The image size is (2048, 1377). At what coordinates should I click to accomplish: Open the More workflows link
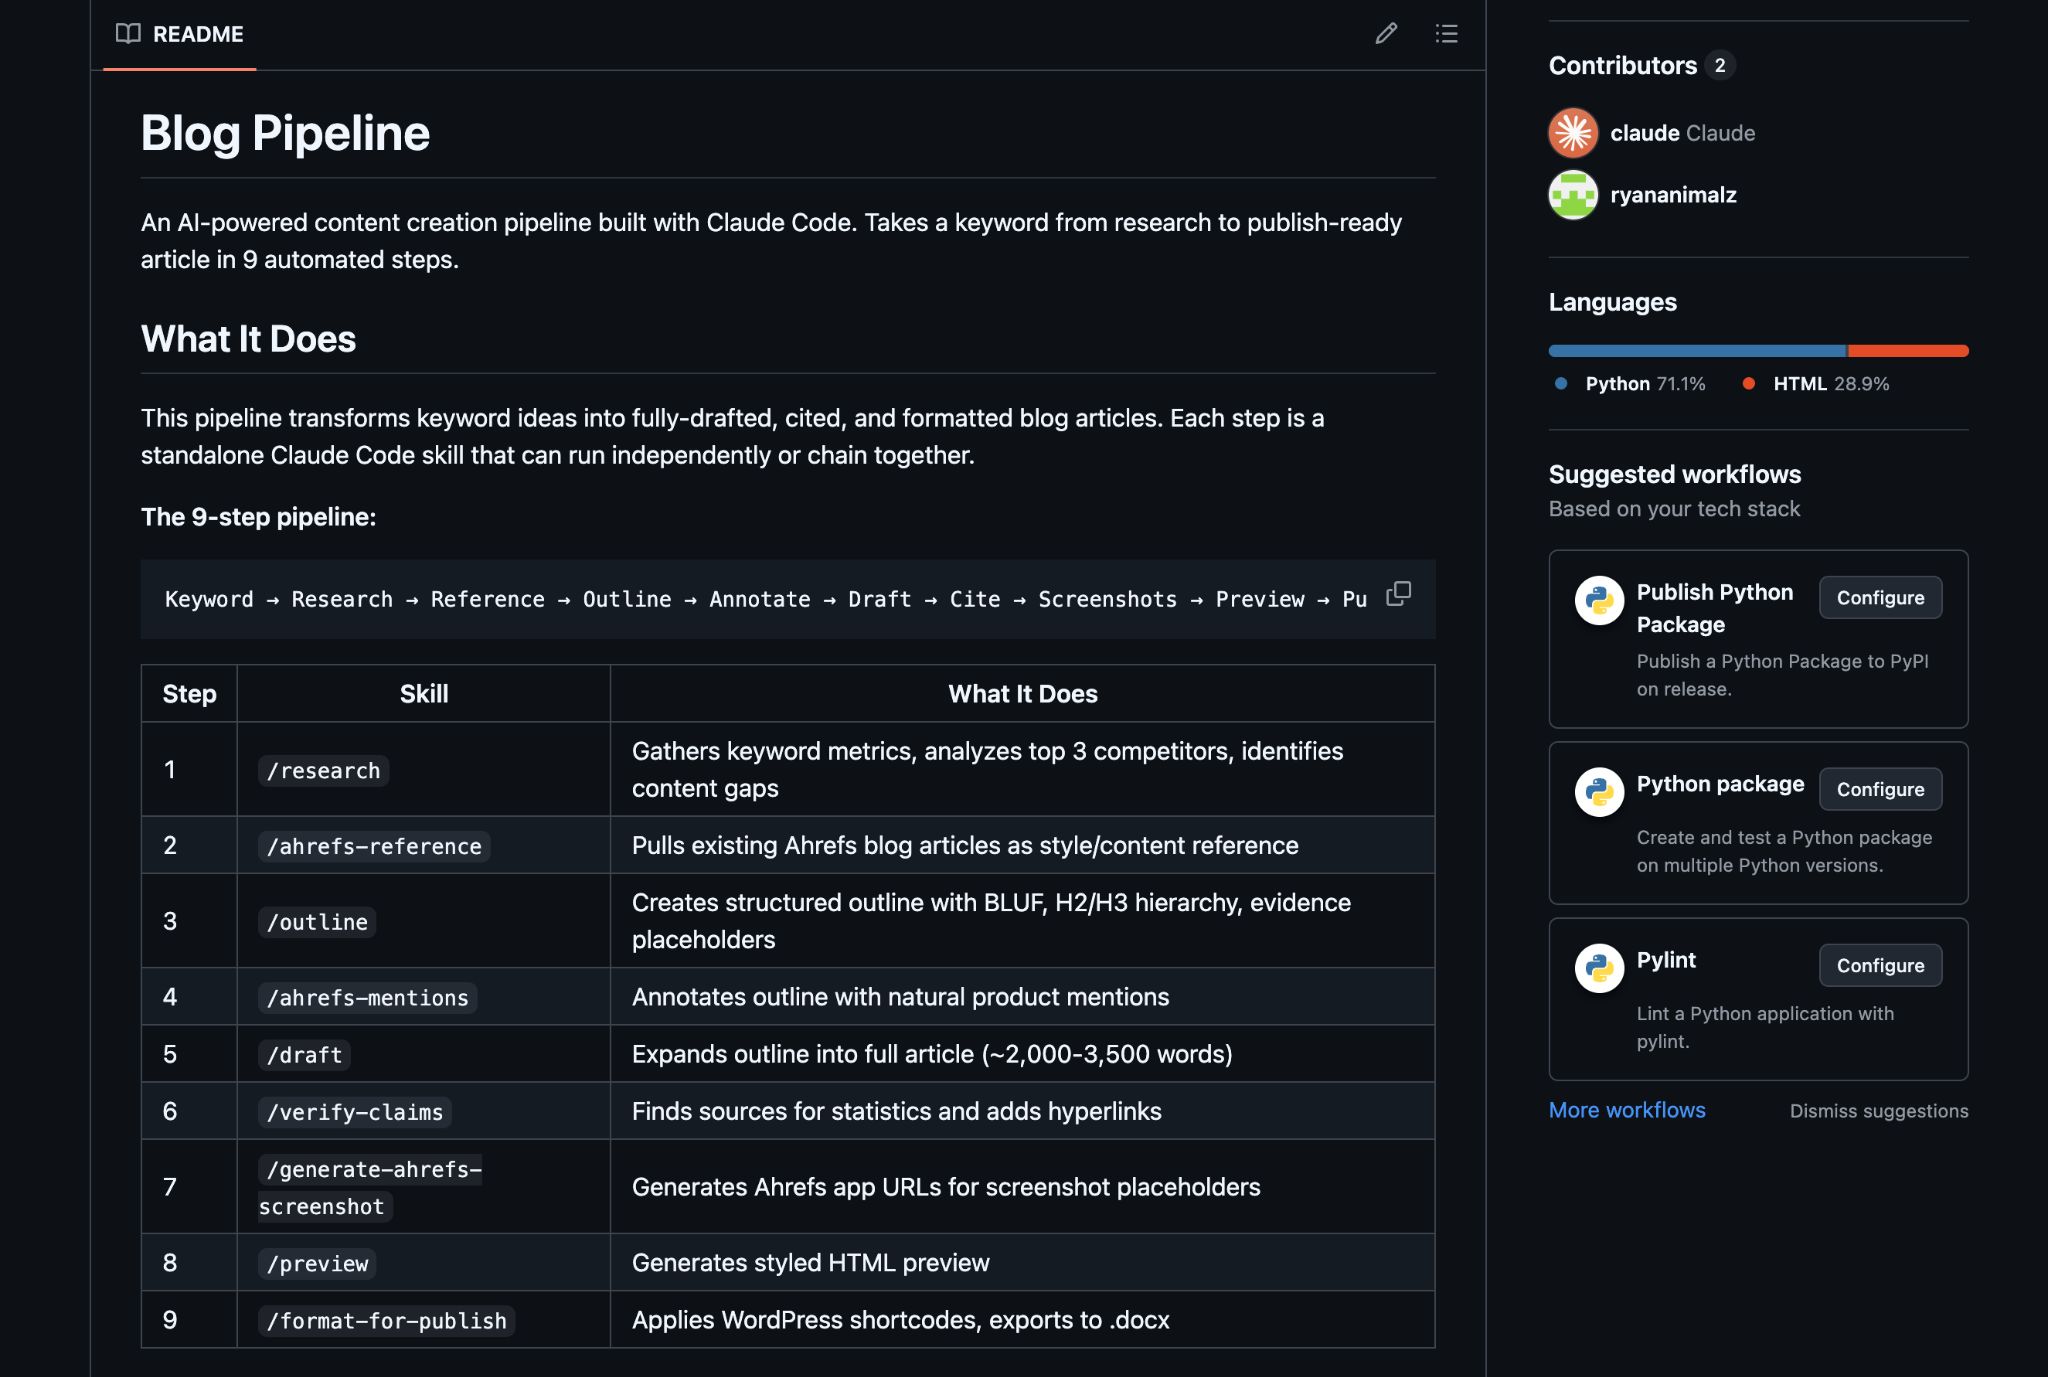pyautogui.click(x=1626, y=1110)
